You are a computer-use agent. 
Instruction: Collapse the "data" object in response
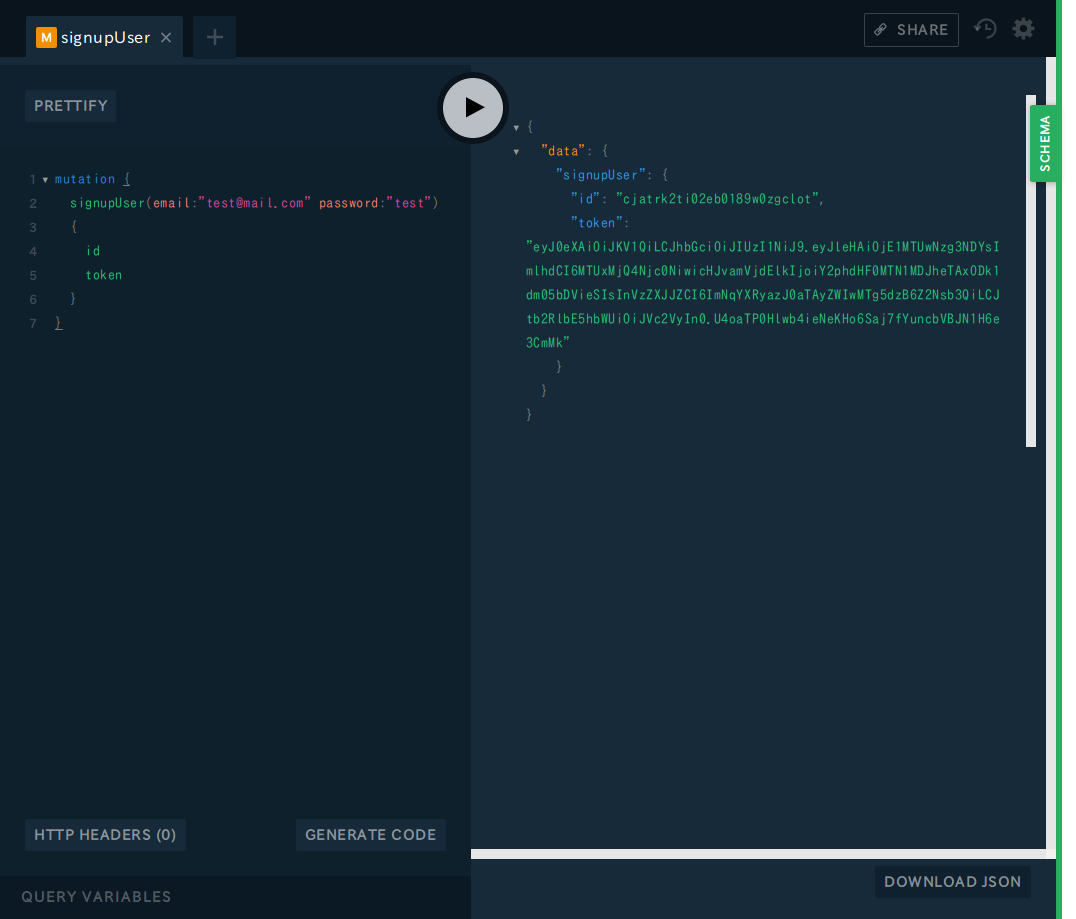(516, 152)
